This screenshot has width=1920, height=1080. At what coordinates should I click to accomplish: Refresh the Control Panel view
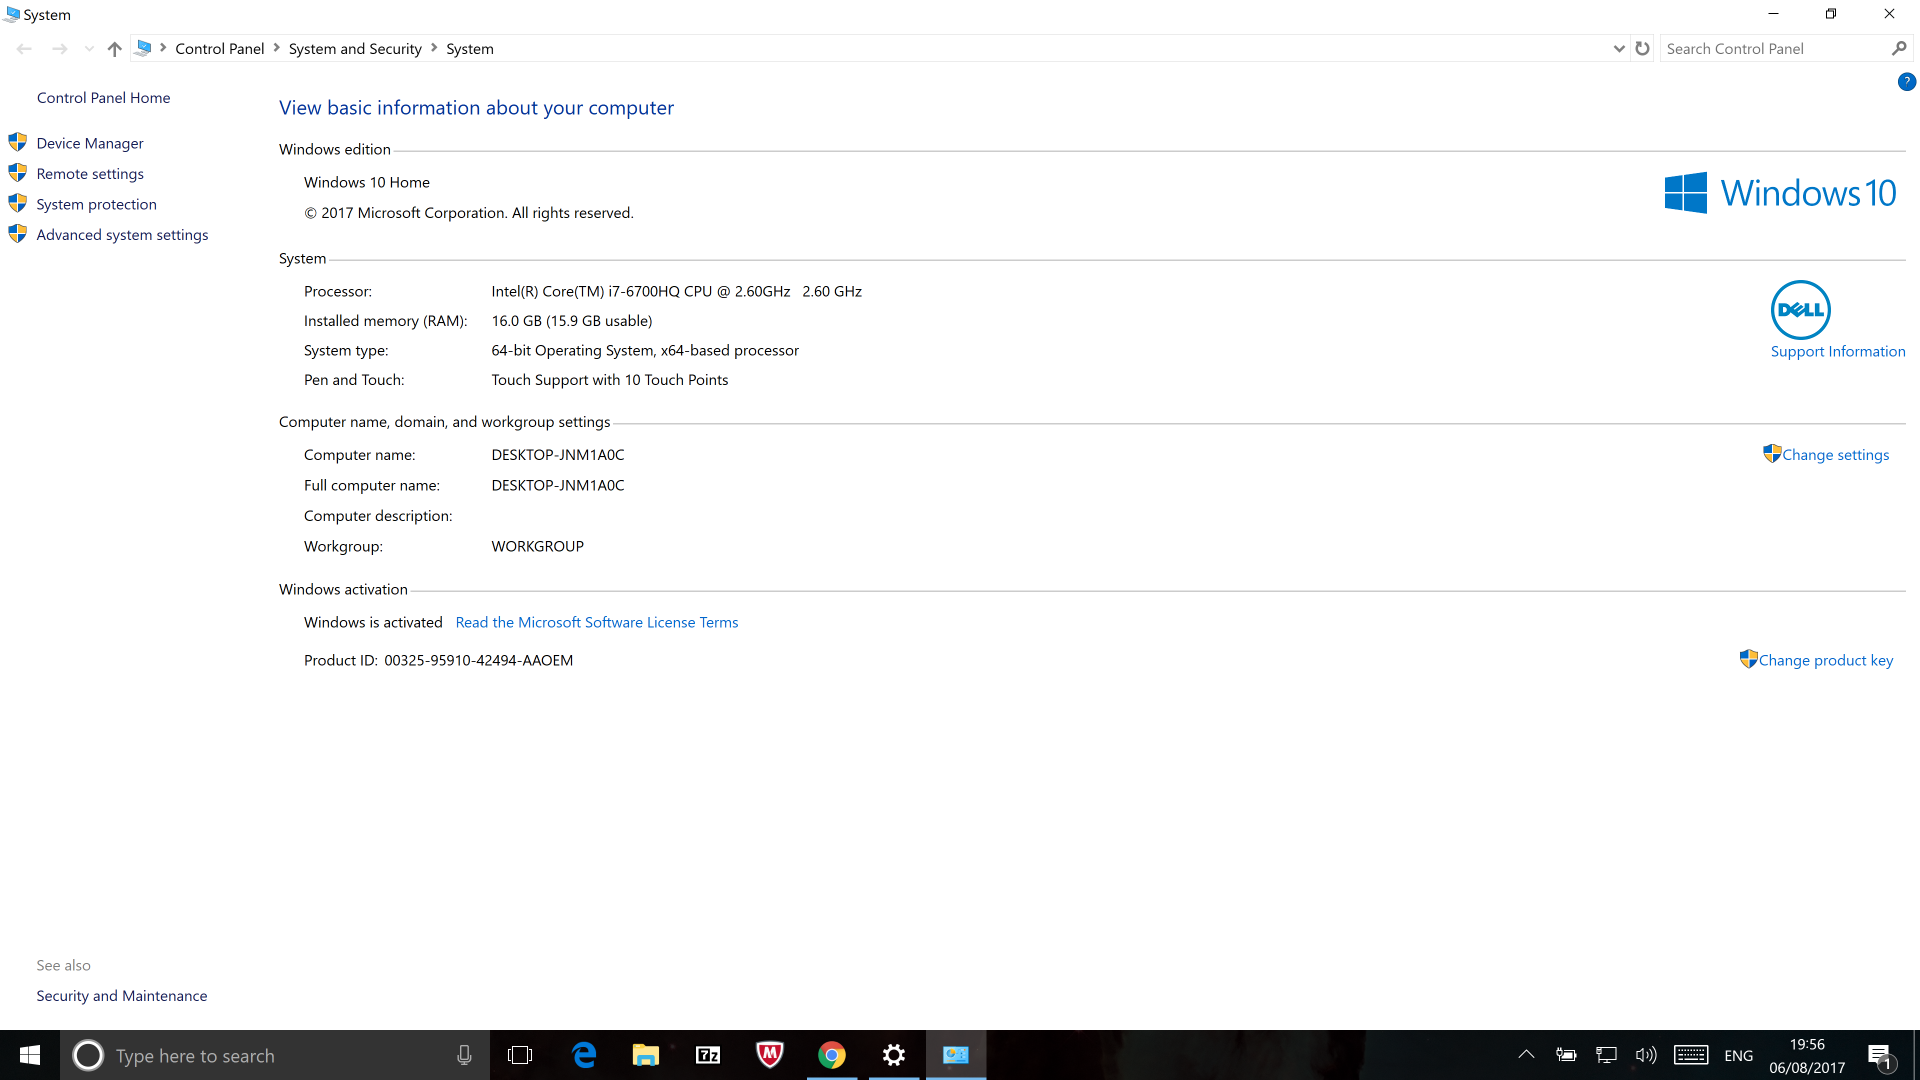[1642, 49]
